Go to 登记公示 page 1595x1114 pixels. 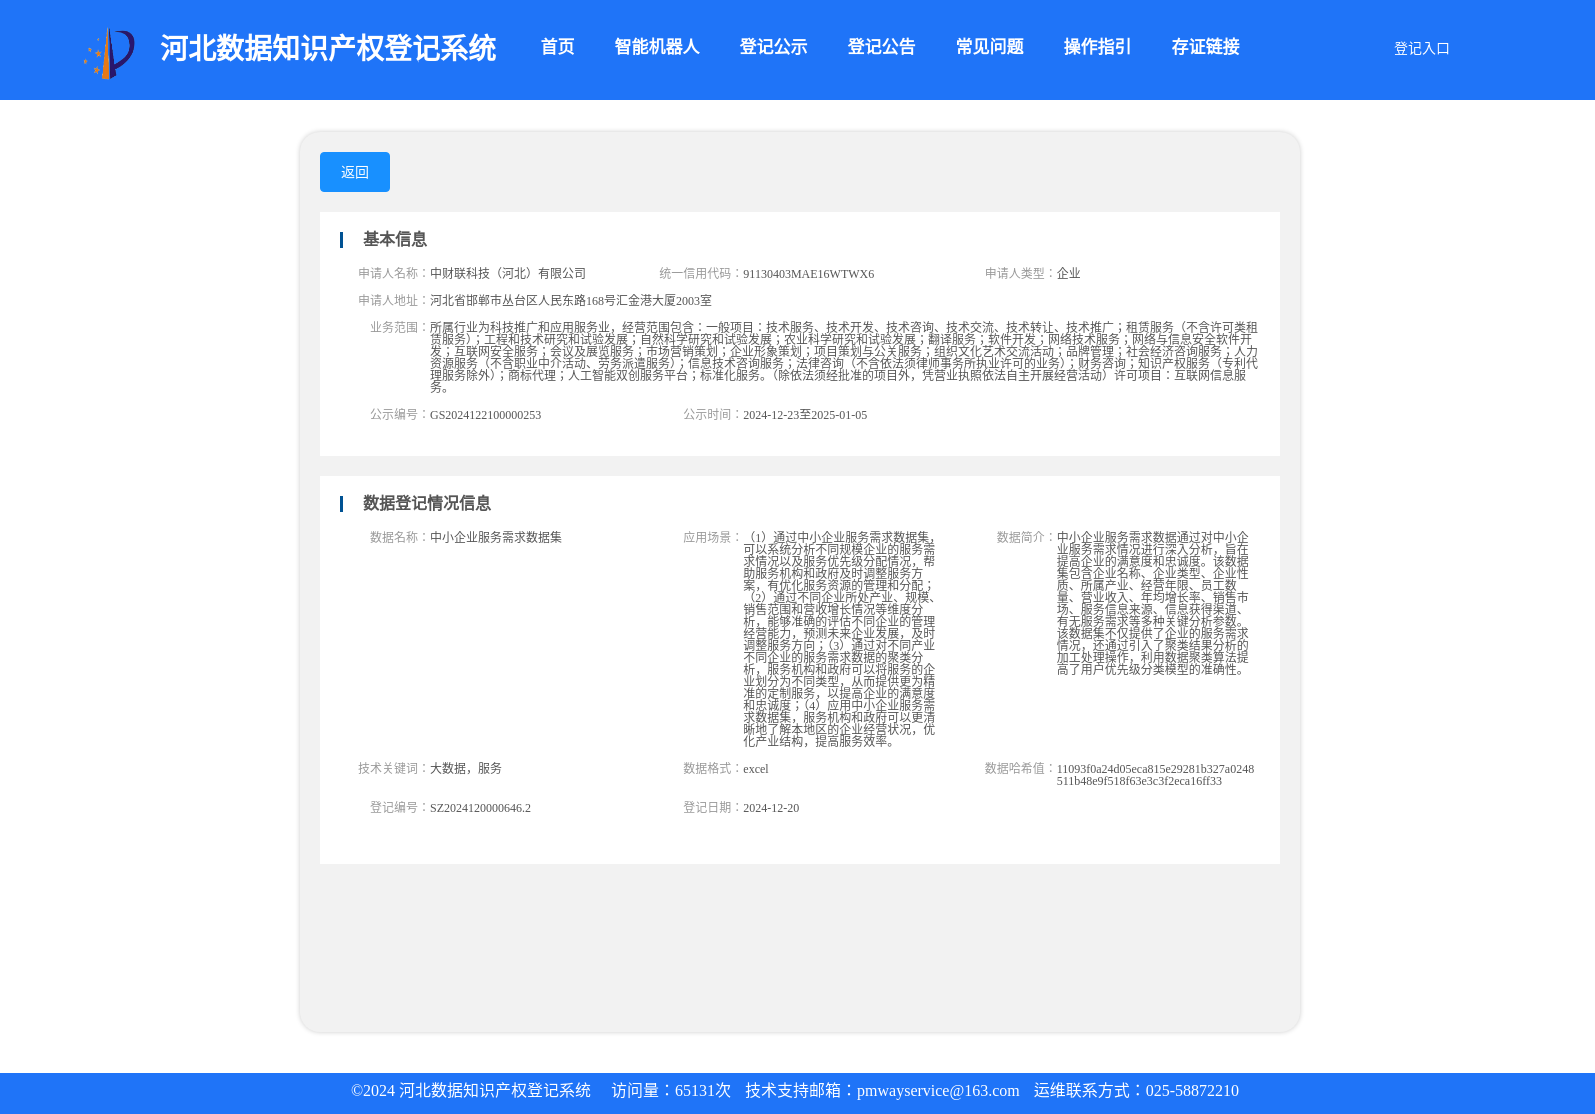click(773, 47)
